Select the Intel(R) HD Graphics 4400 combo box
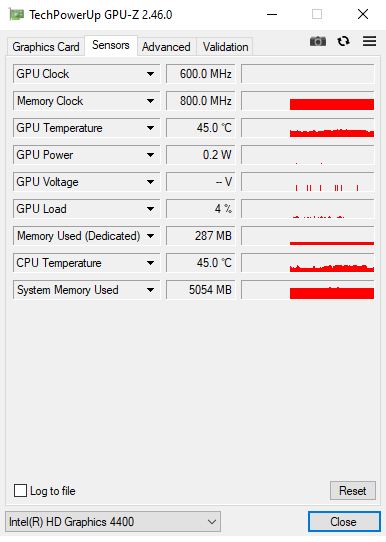The image size is (386, 542). (x=113, y=522)
